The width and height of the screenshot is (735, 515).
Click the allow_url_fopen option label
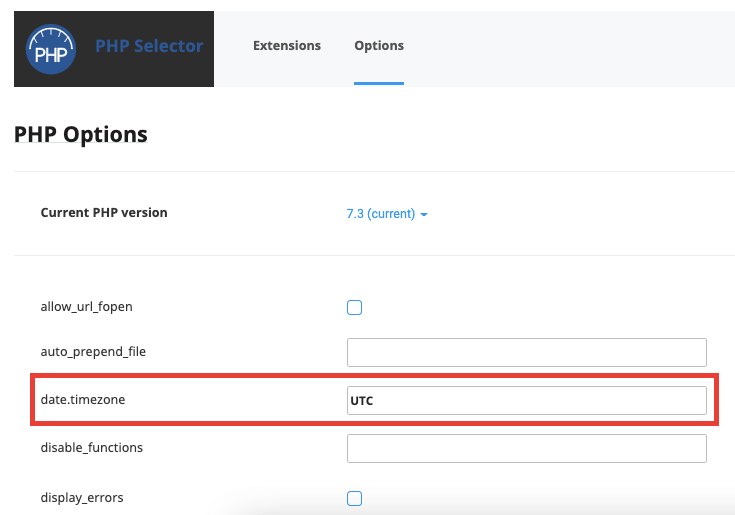pyautogui.click(x=86, y=307)
